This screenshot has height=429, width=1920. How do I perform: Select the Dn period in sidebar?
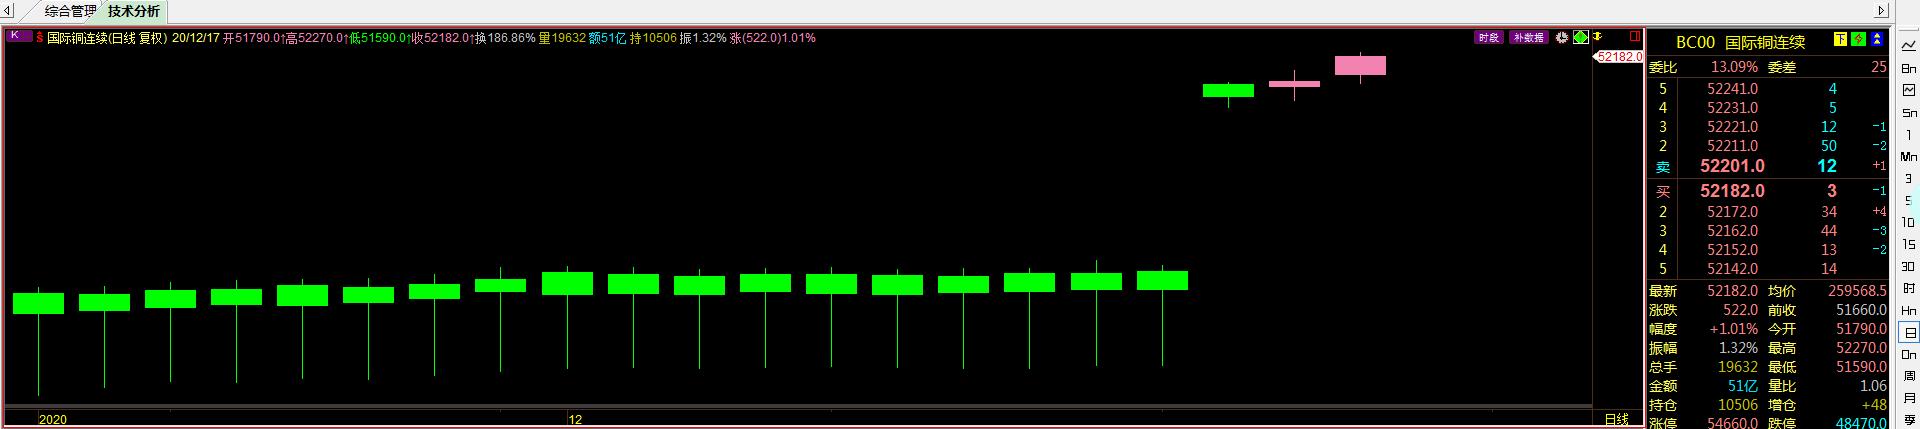[1909, 355]
